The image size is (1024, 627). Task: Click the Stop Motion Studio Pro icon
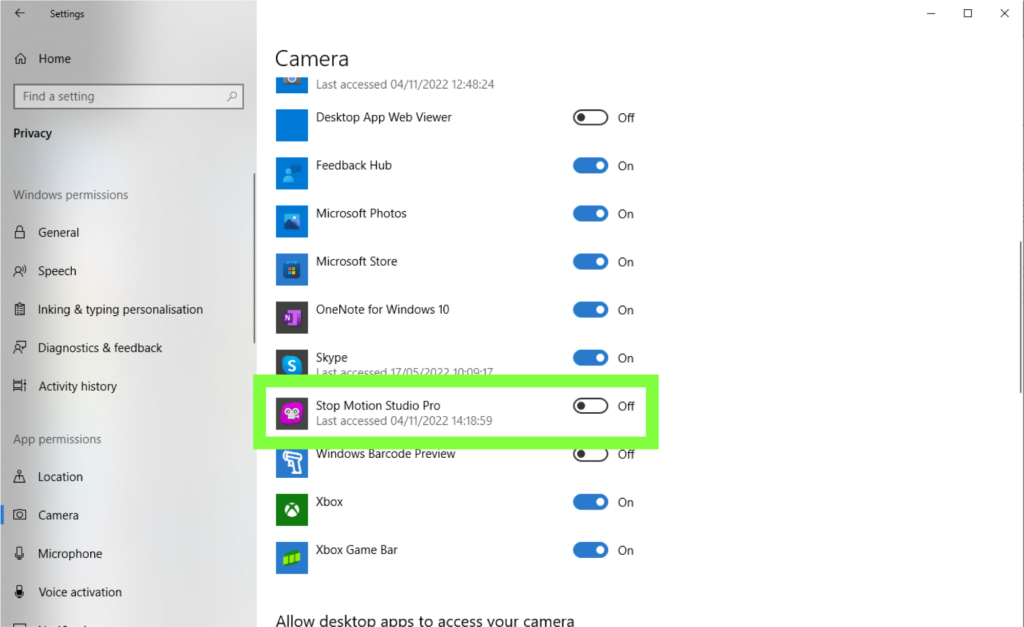291,413
